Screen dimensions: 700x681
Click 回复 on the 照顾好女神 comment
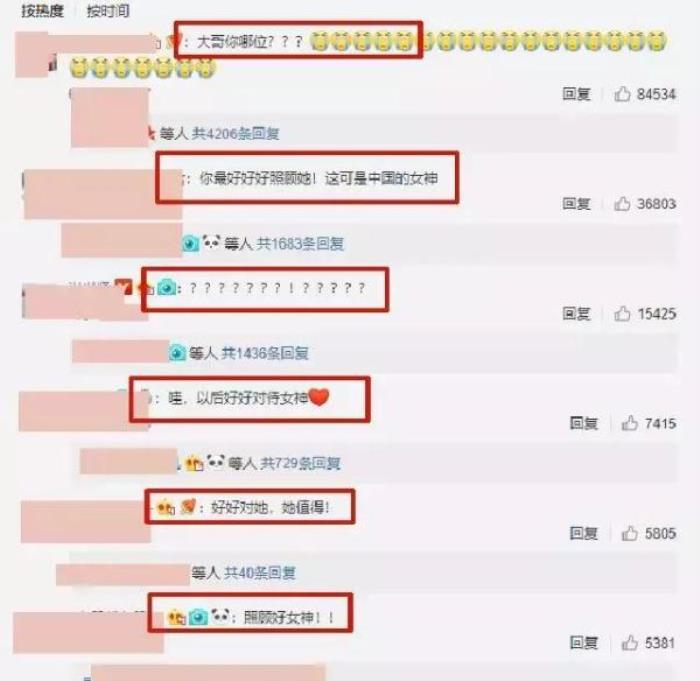[x=583, y=643]
